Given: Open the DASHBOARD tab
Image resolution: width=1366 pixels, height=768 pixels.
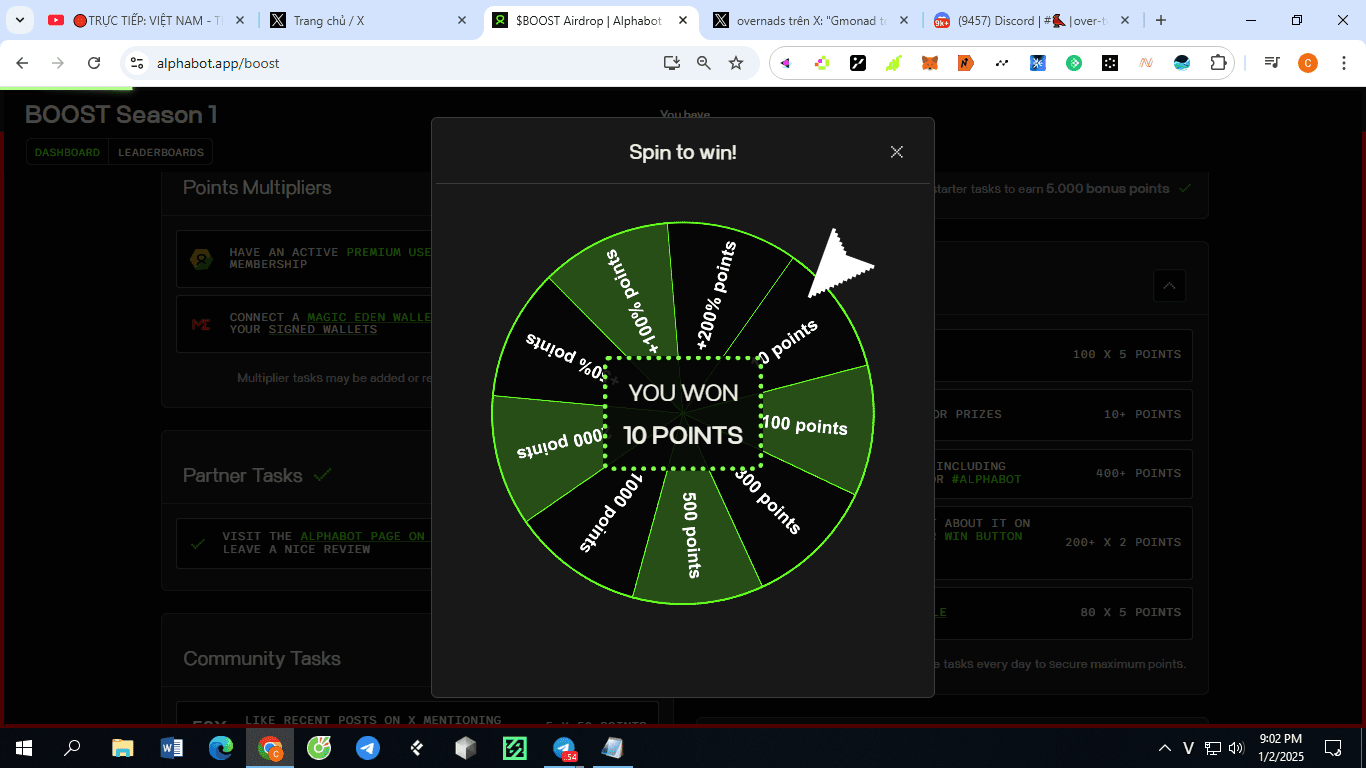Looking at the screenshot, I should [67, 153].
